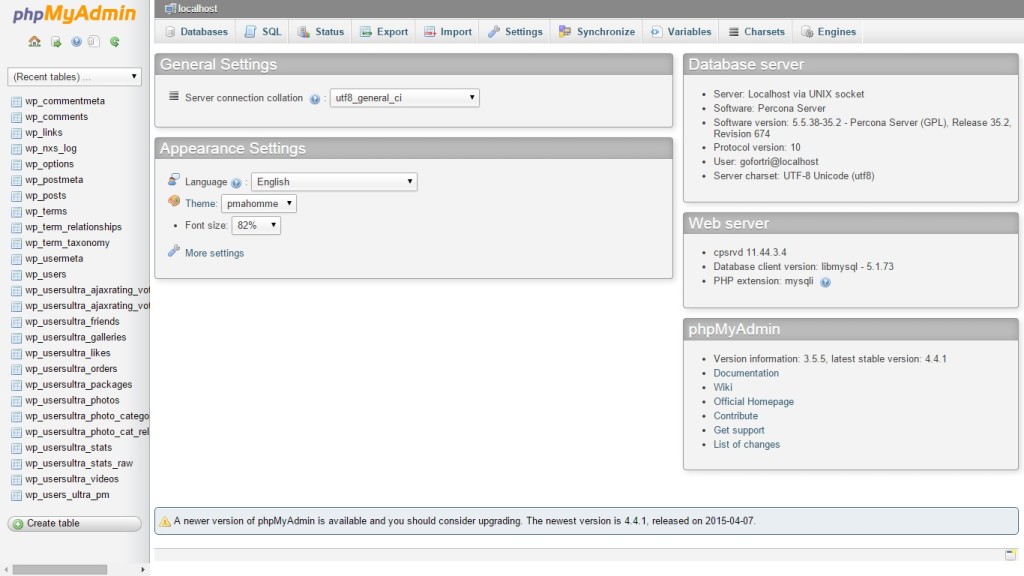1024x576 pixels.
Task: Click the left arrow of the navigation scrollbar
Action: tap(7, 570)
